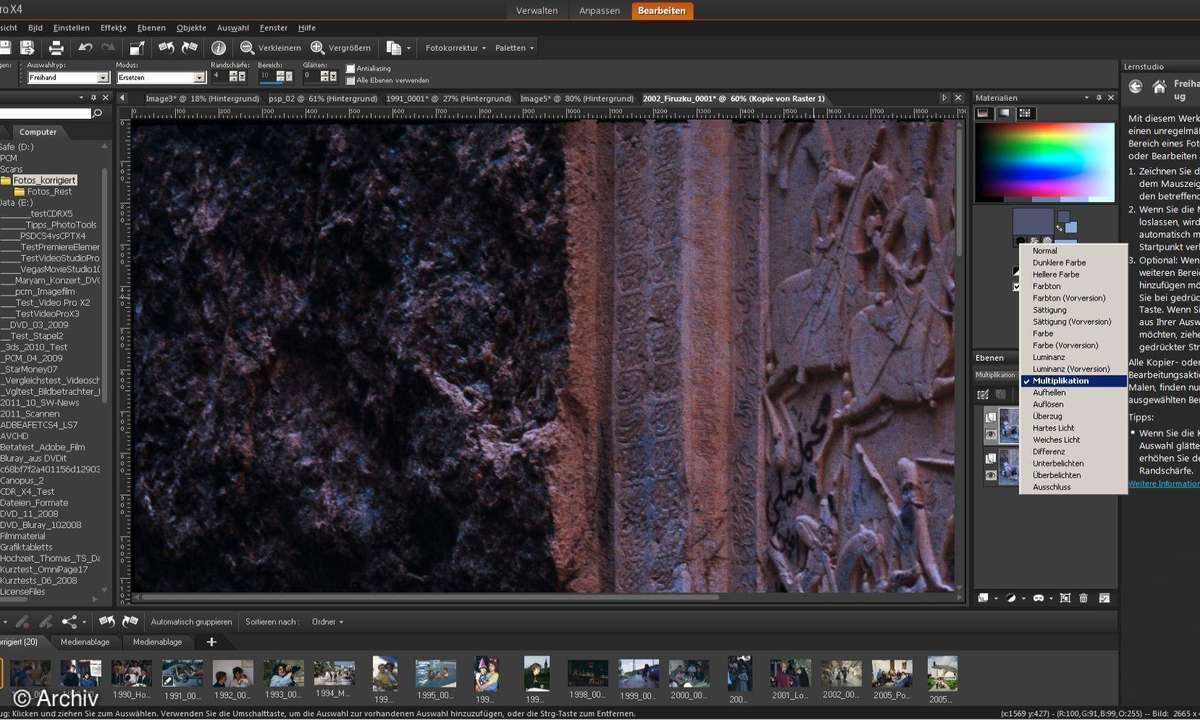Open Weitere Informationen link

1164,484
